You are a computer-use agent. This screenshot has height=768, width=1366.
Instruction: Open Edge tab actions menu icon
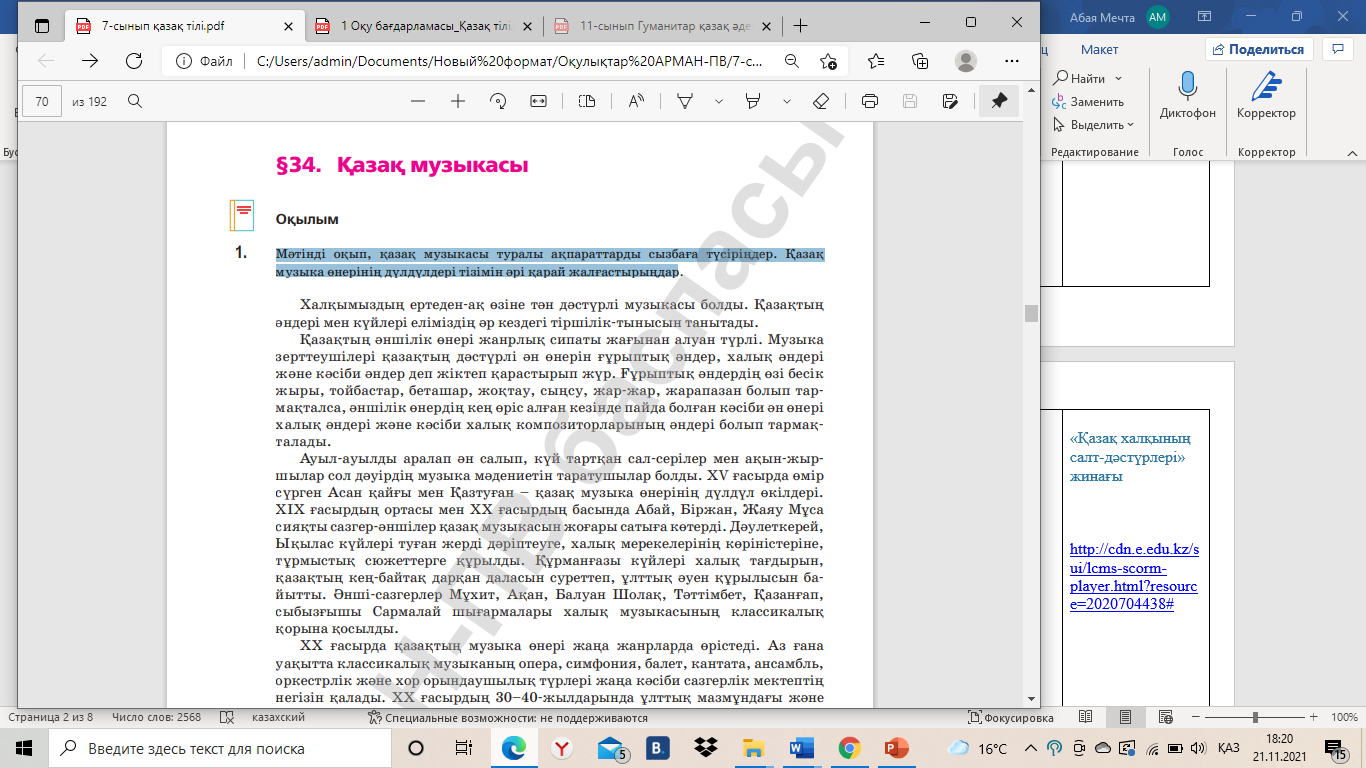tap(42, 25)
